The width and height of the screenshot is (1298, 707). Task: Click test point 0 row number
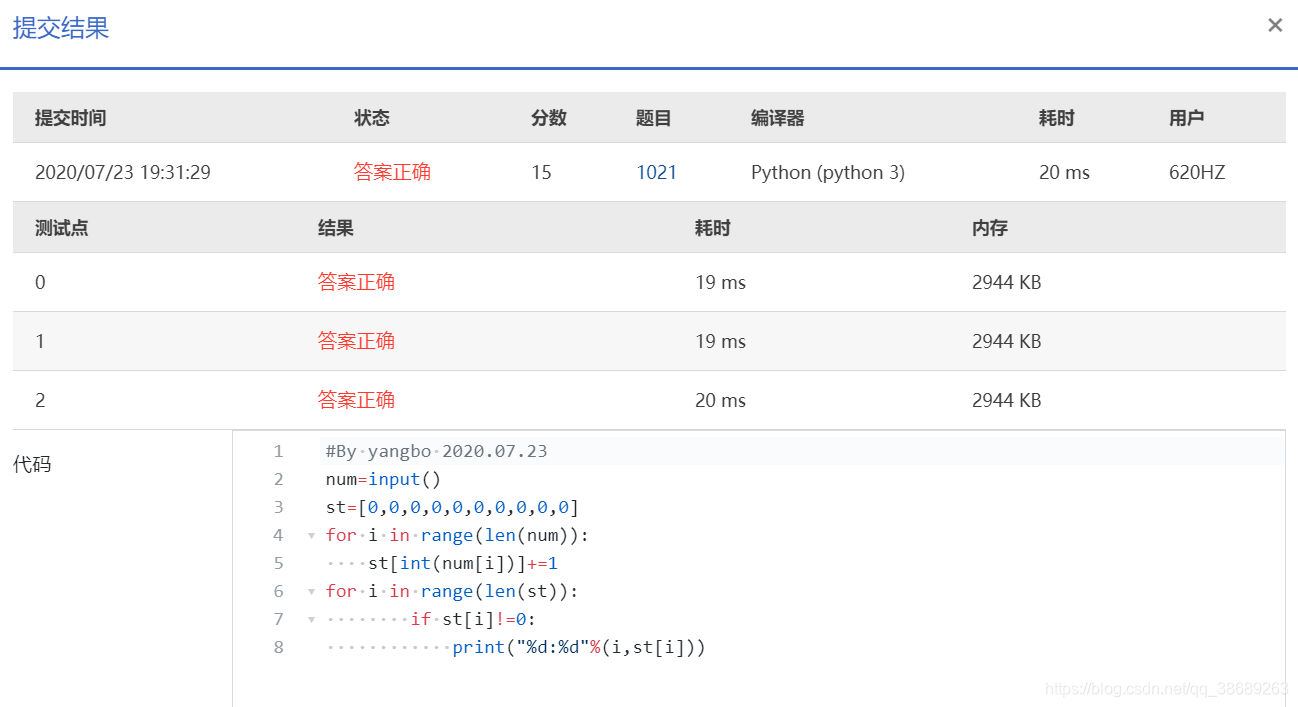(x=40, y=282)
